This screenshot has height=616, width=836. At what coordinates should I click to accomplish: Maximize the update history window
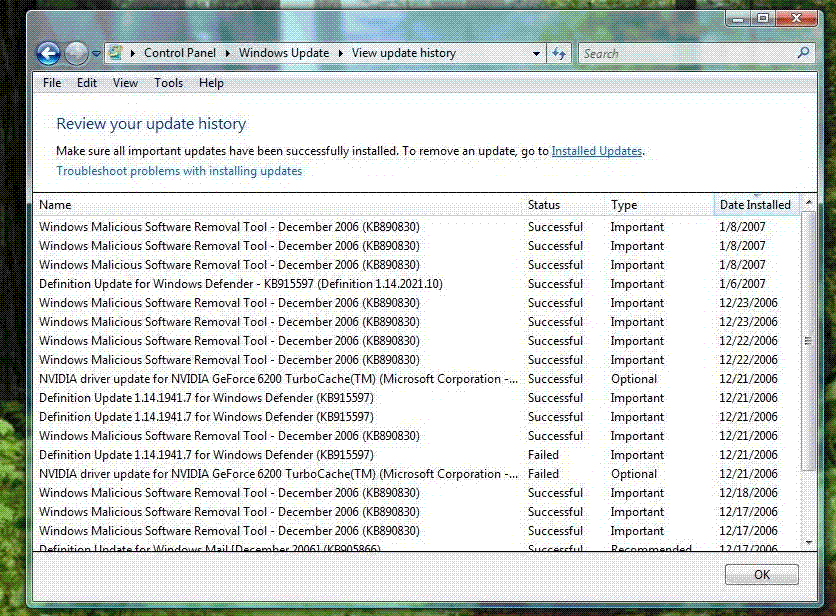pyautogui.click(x=763, y=19)
